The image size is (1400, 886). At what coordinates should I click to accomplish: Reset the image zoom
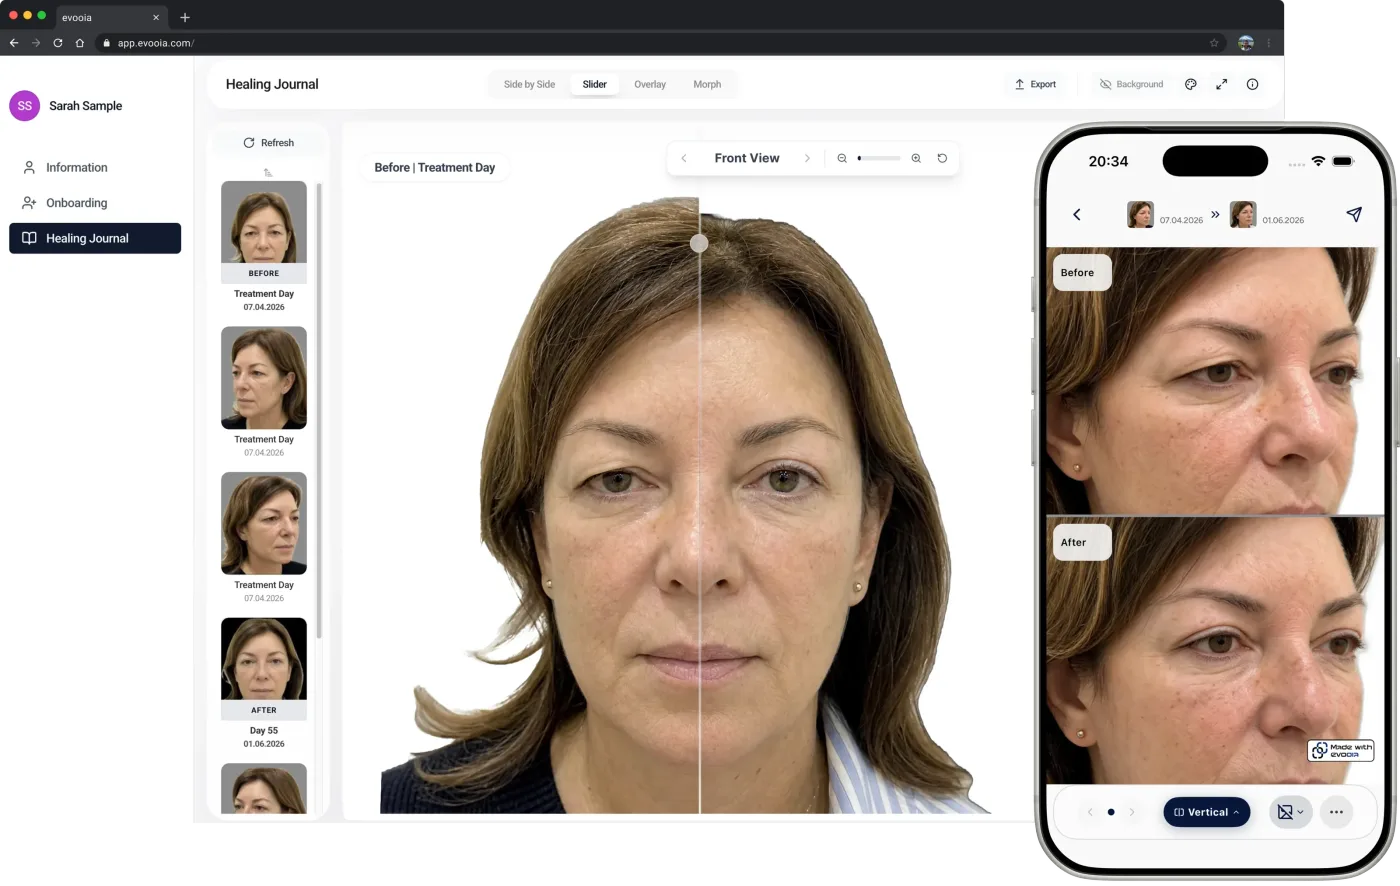pyautogui.click(x=942, y=158)
